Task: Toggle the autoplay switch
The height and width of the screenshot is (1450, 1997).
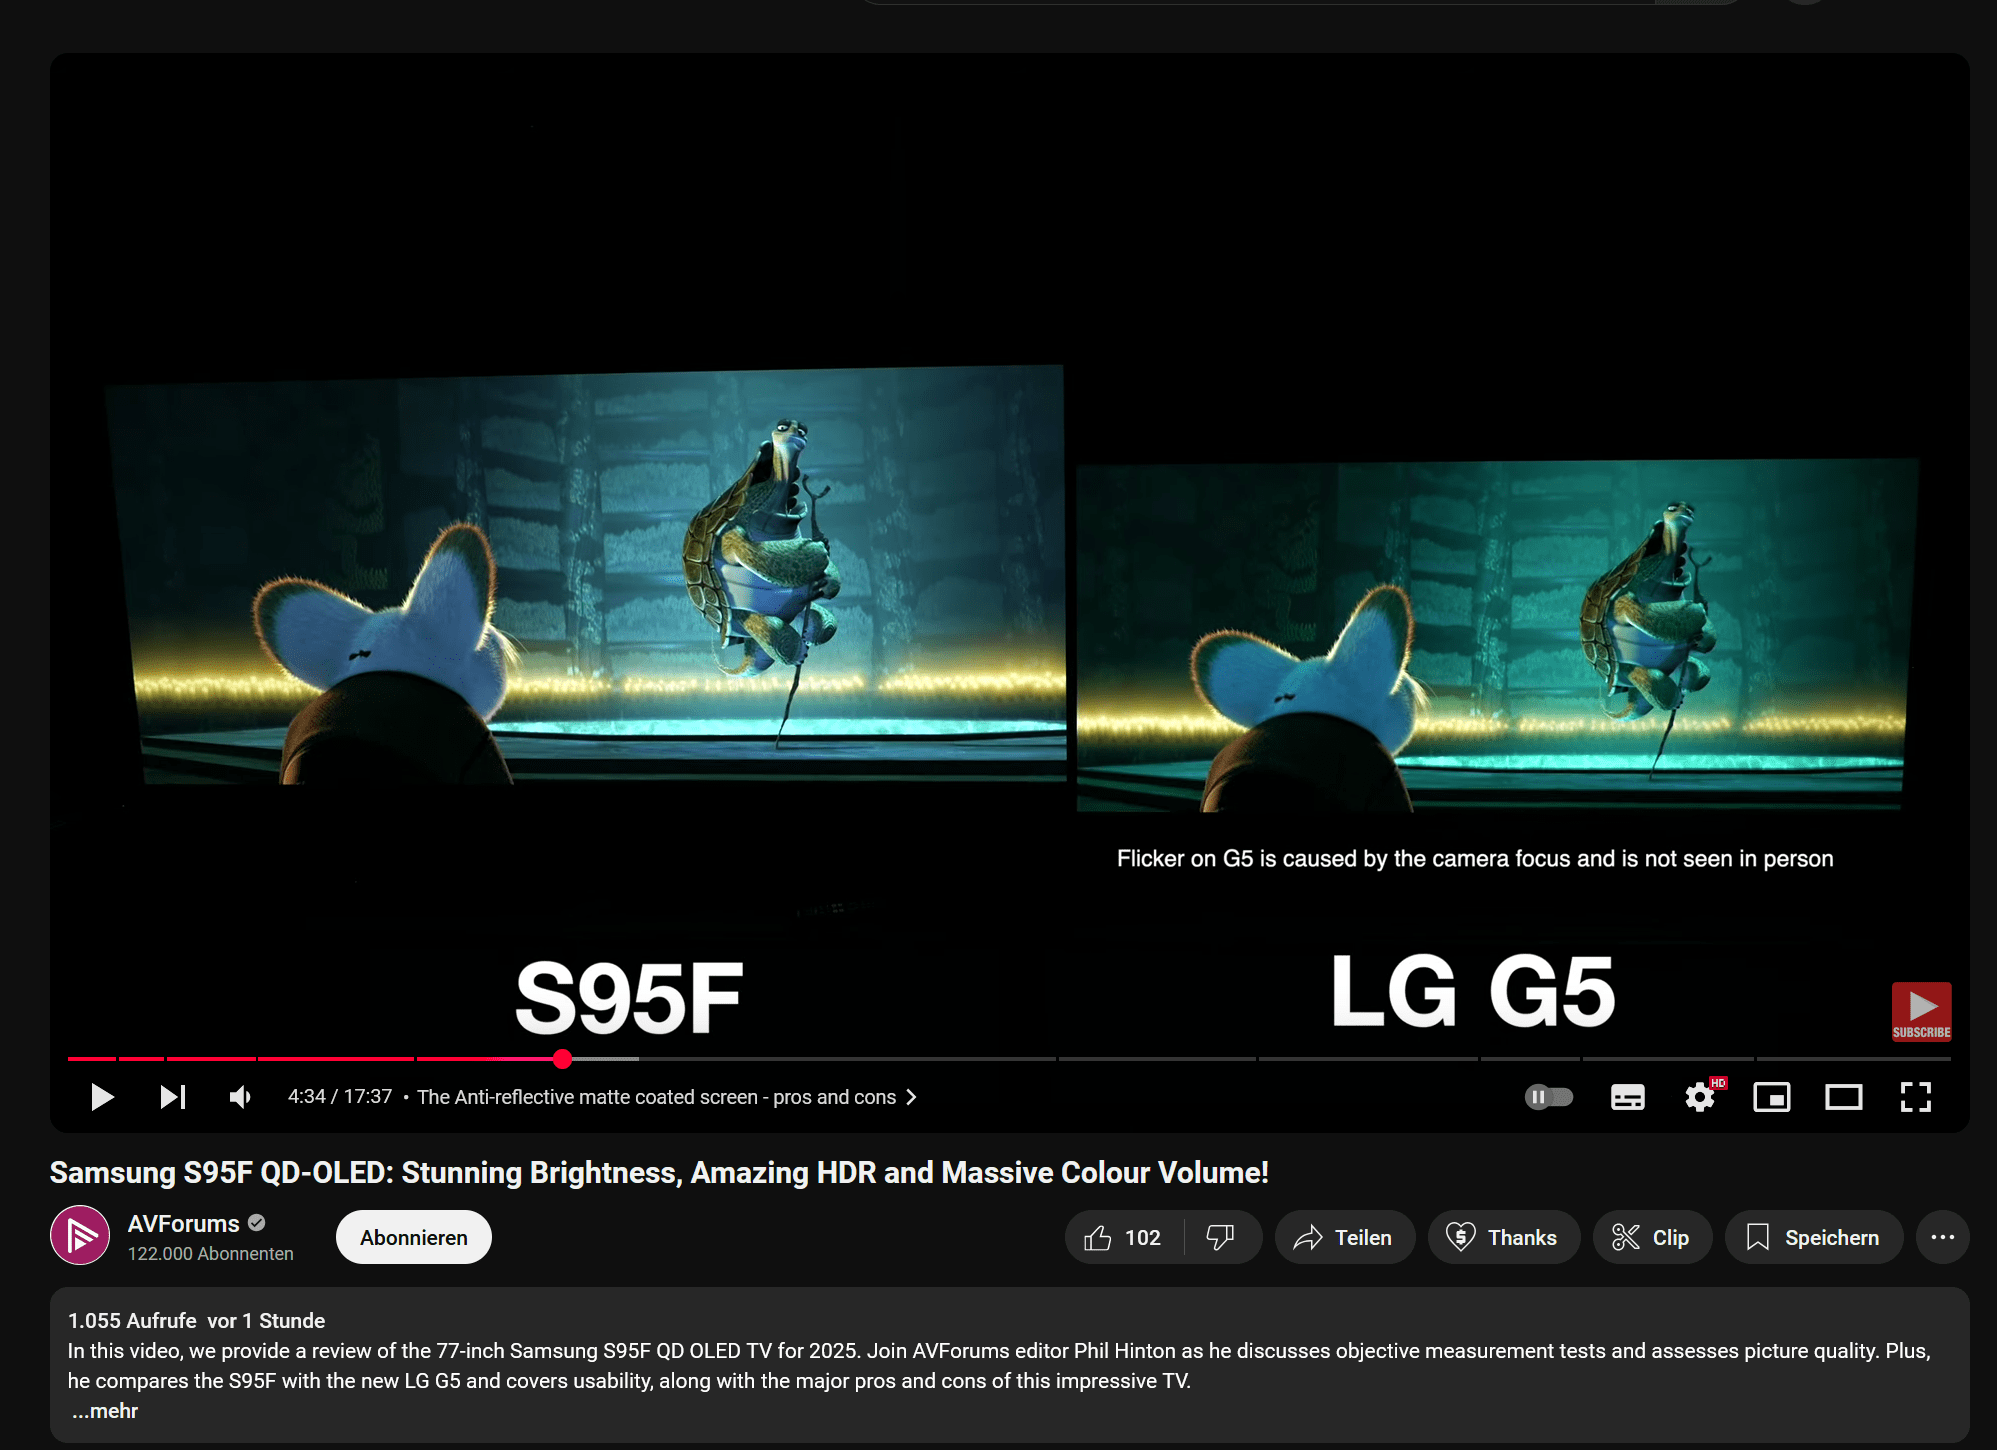Action: click(x=1549, y=1097)
